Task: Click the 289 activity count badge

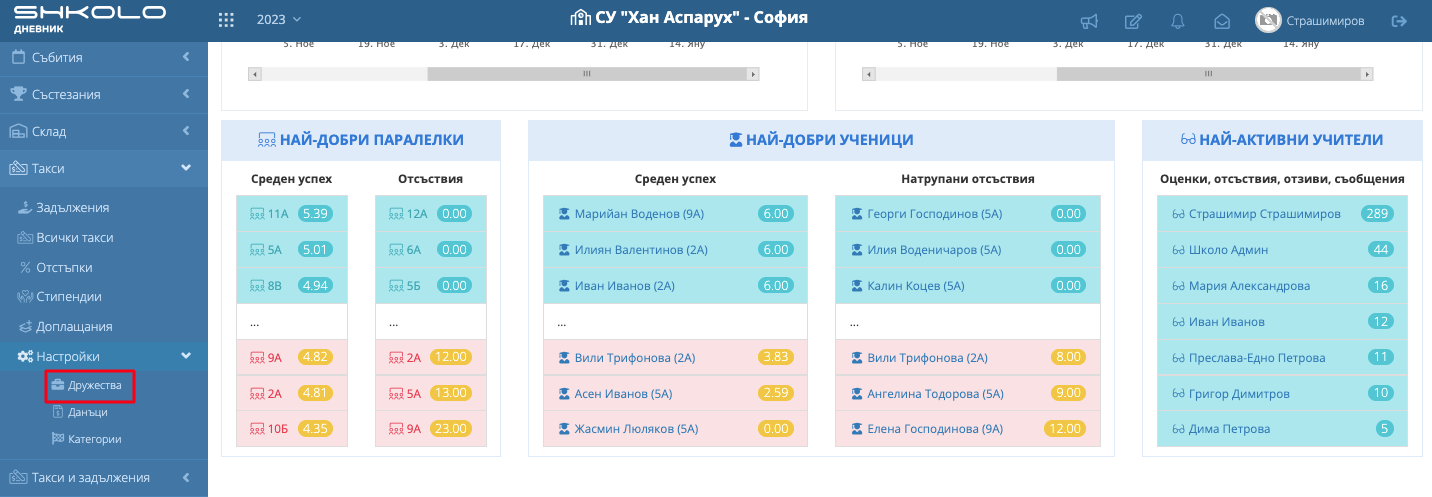Action: pyautogui.click(x=1377, y=214)
